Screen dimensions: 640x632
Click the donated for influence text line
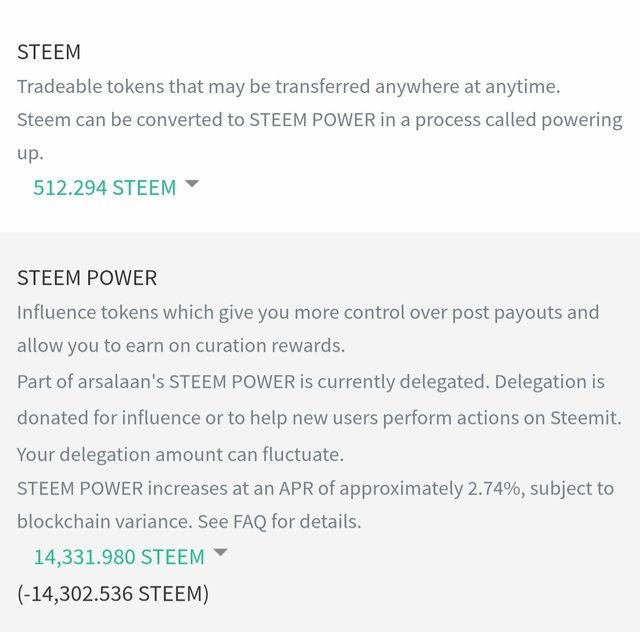pos(319,418)
